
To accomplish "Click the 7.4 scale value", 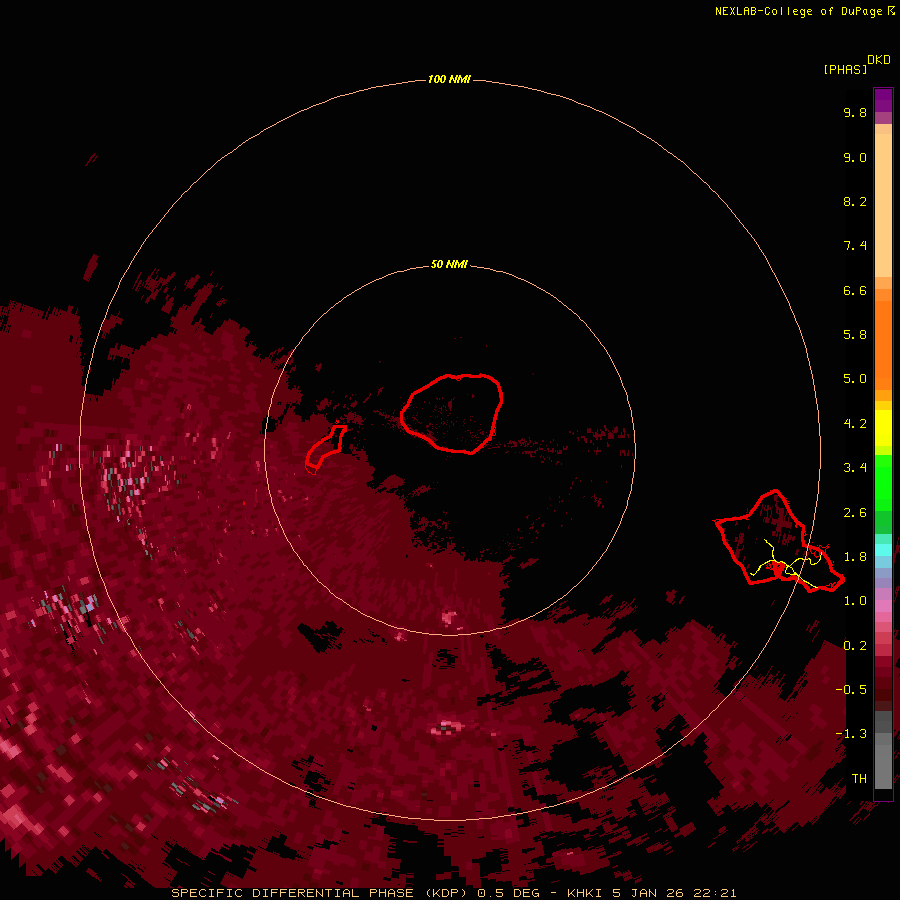I will point(855,246).
